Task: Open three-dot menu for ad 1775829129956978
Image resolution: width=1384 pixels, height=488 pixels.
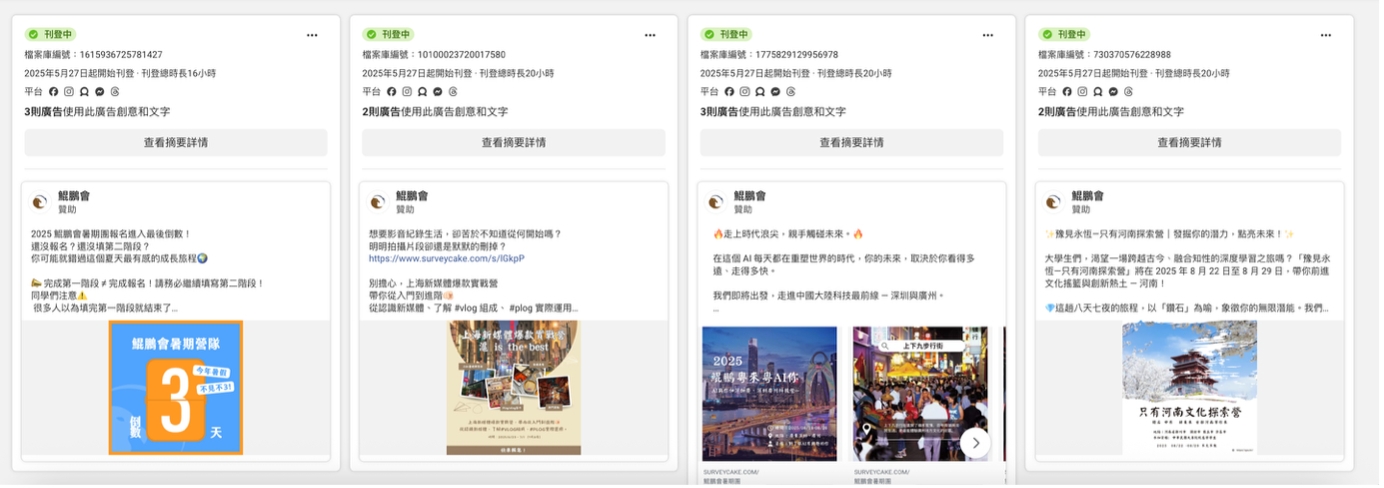Action: [988, 35]
